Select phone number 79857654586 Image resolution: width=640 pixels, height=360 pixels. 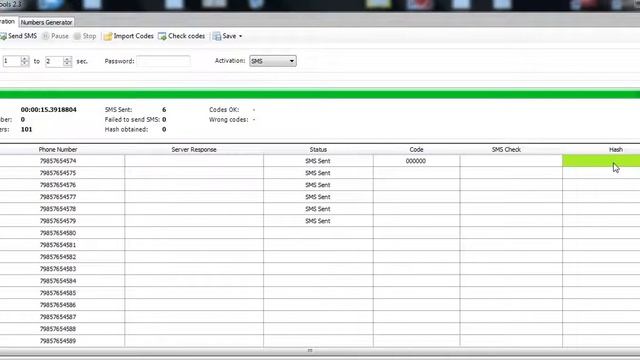pyautogui.click(x=58, y=305)
